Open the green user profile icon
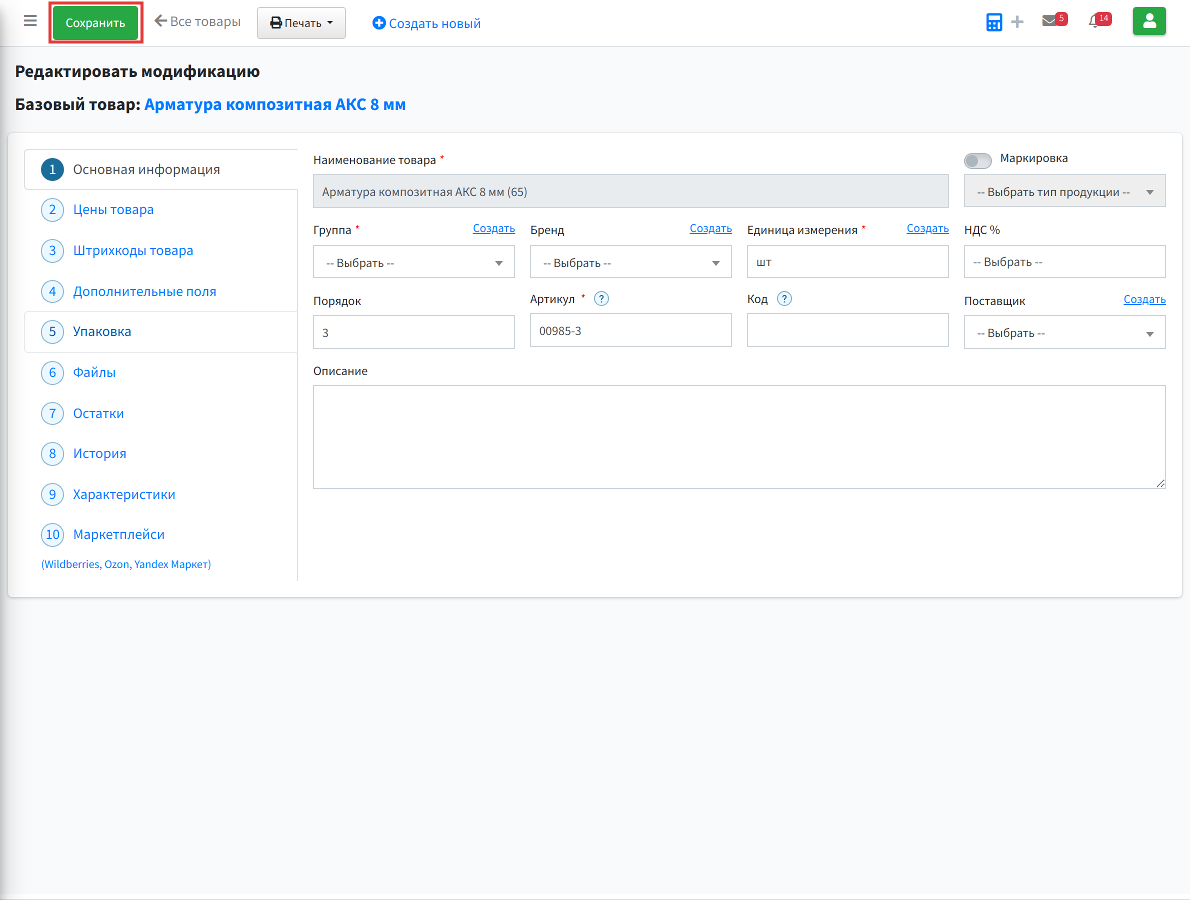 [1149, 21]
